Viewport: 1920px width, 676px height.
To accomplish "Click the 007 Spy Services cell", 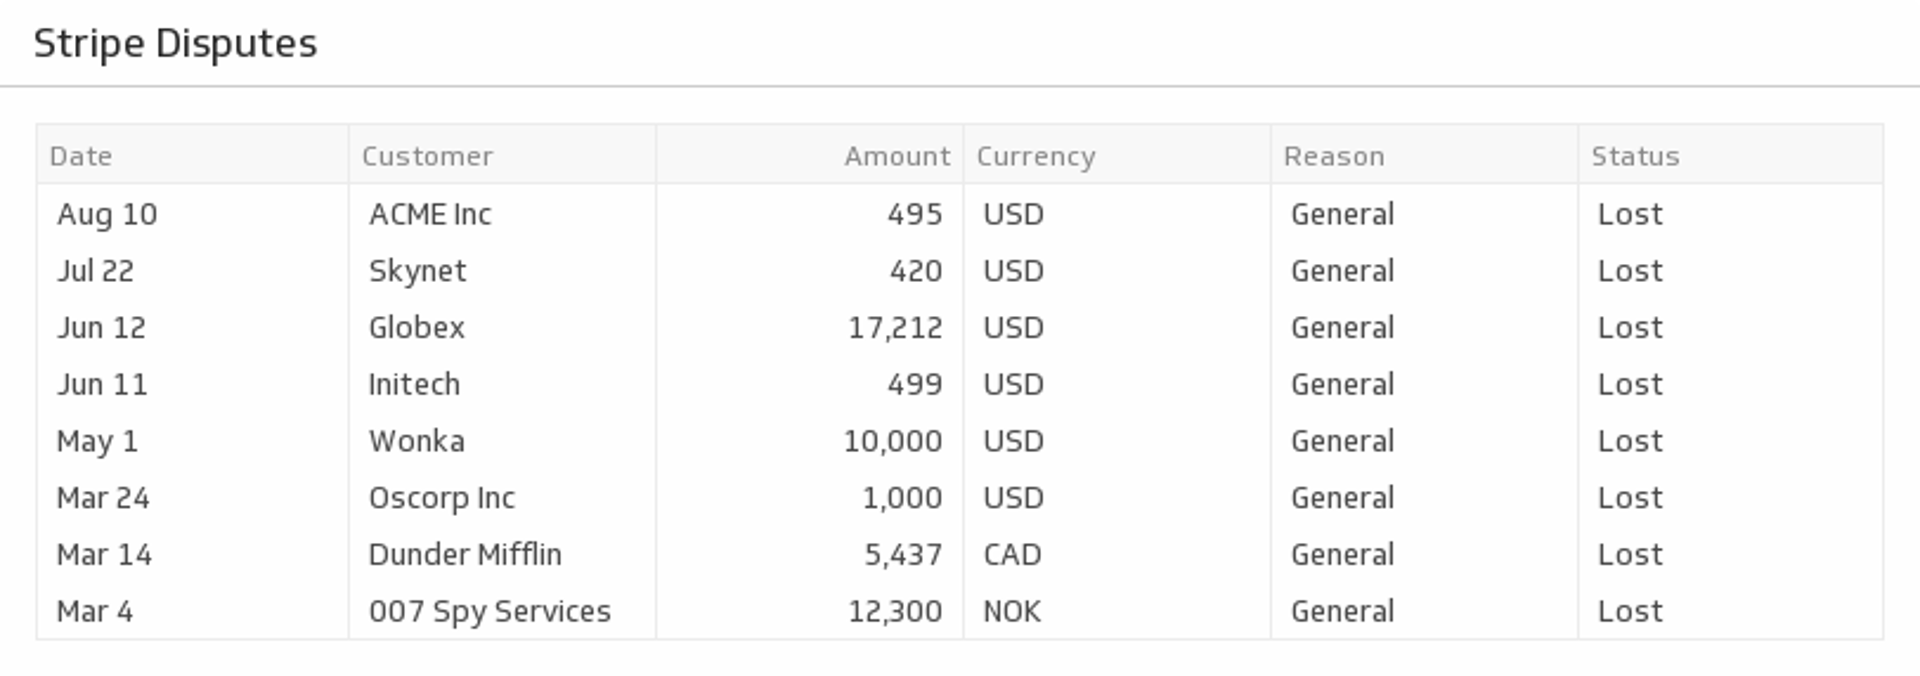I will (x=489, y=611).
